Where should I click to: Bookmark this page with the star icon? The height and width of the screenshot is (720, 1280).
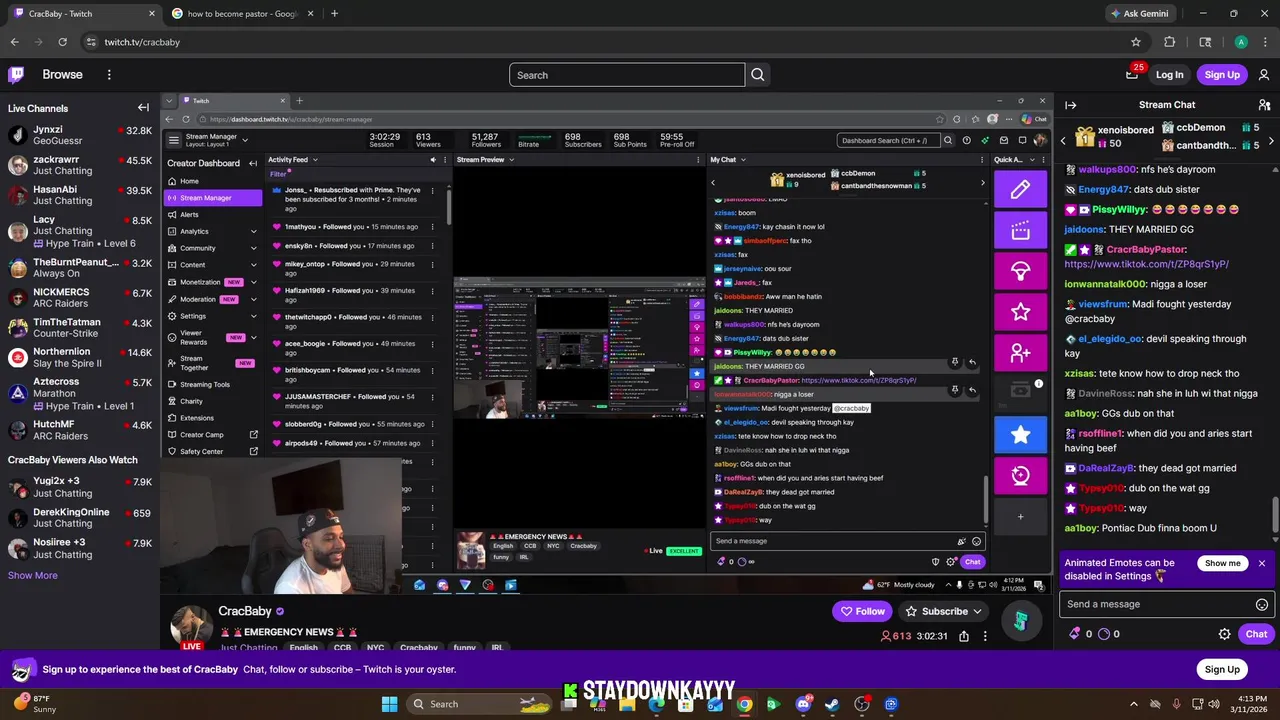[x=1136, y=42]
